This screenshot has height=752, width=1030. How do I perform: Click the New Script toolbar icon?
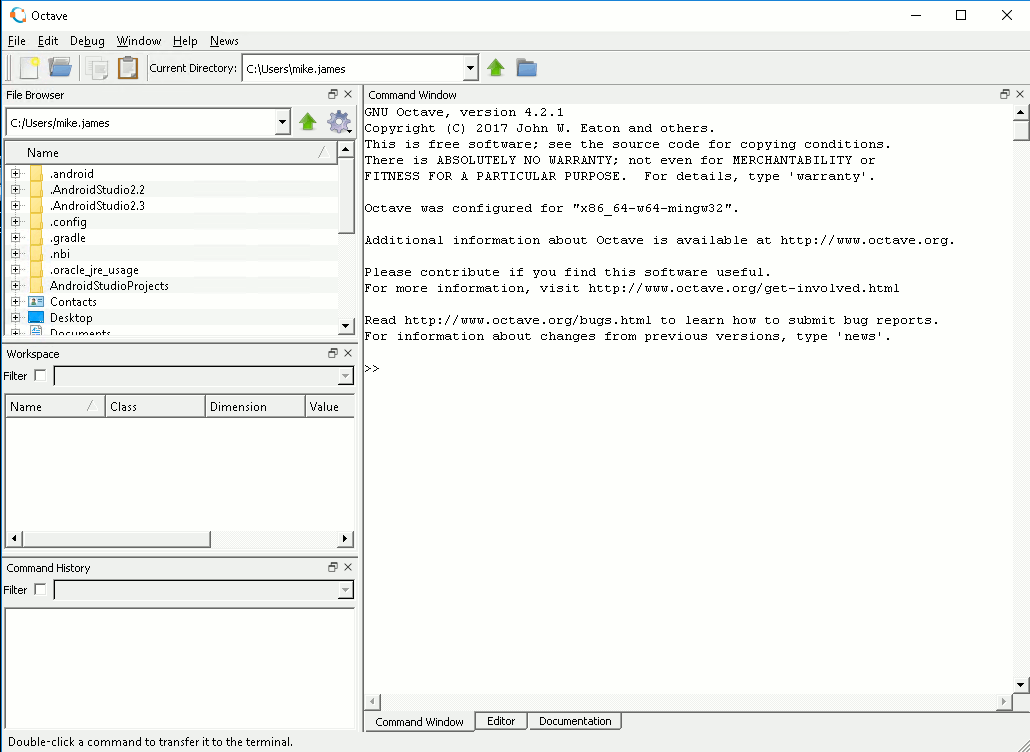point(30,68)
